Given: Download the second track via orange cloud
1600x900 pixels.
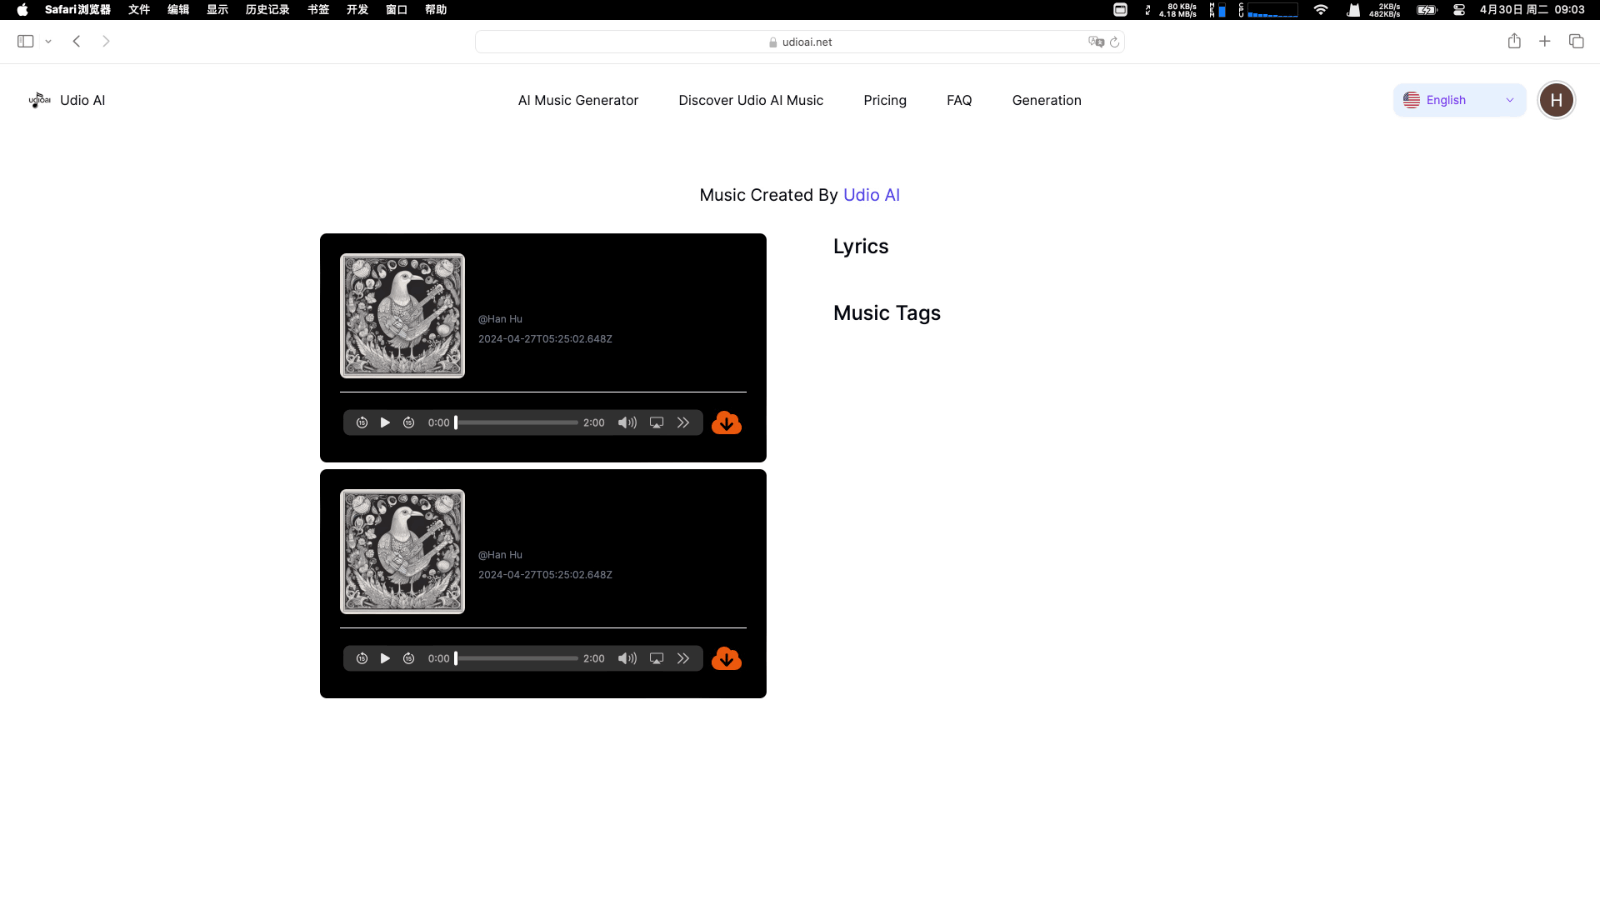Looking at the screenshot, I should pyautogui.click(x=726, y=659).
